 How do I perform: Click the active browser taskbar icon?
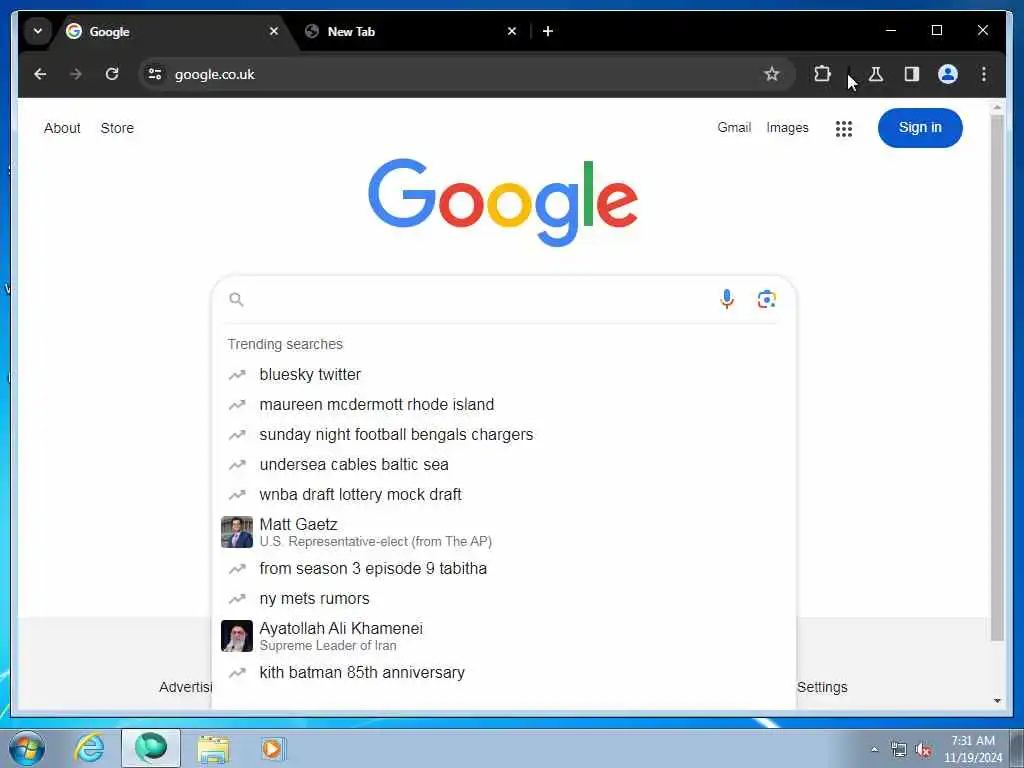(x=151, y=748)
